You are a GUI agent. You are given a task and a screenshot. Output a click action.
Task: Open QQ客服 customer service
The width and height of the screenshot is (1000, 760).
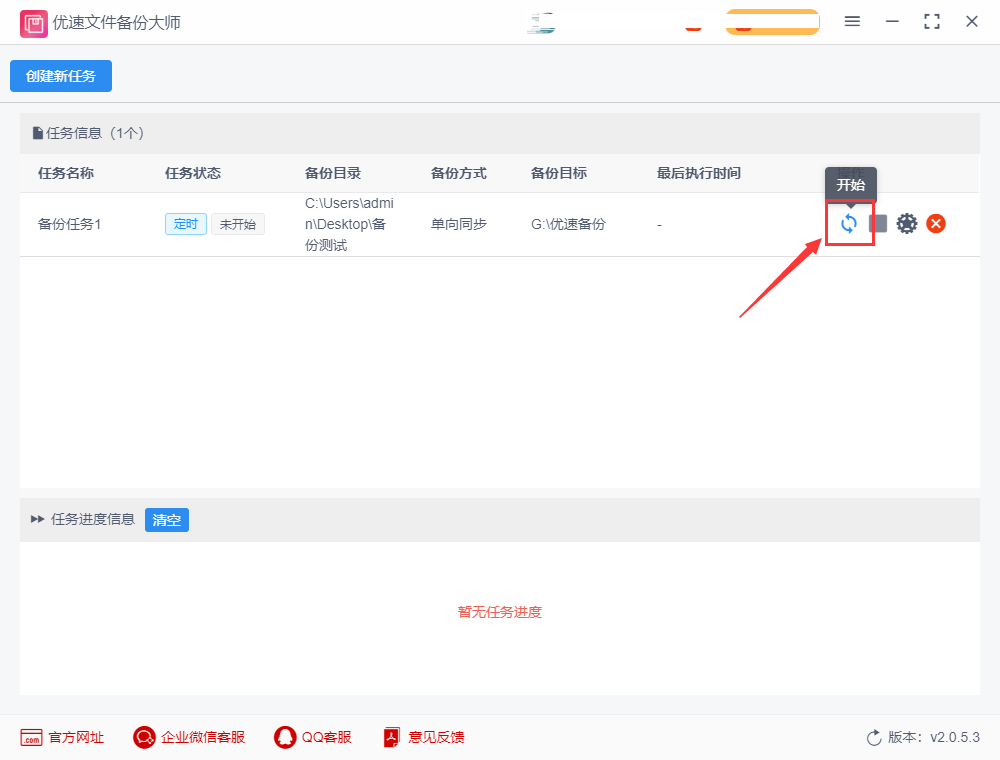pos(313,738)
